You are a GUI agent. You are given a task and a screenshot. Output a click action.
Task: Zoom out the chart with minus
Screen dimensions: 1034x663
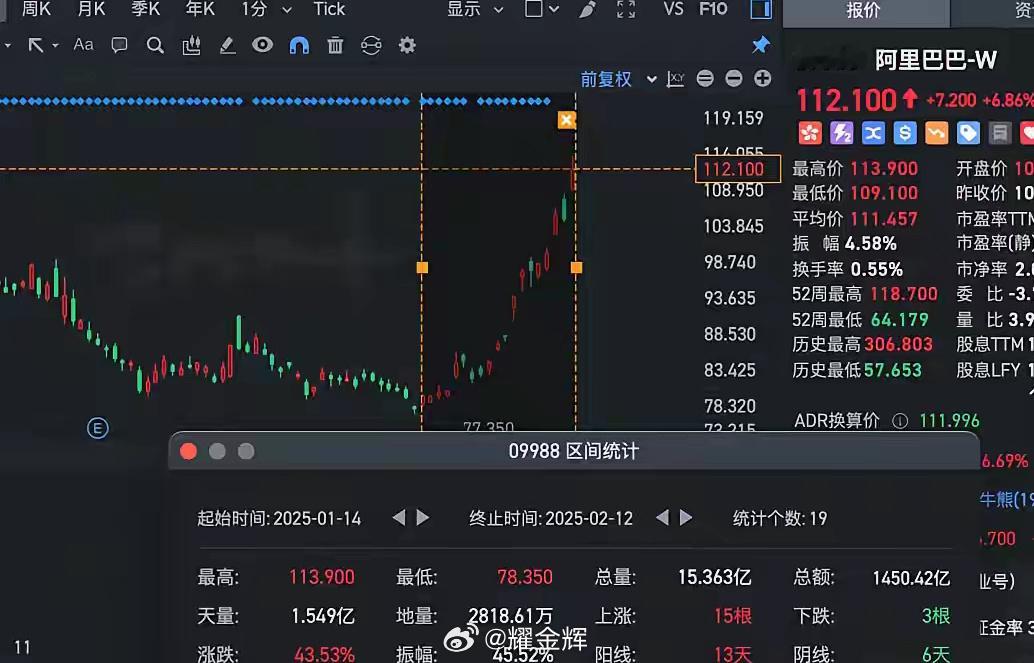[x=733, y=79]
